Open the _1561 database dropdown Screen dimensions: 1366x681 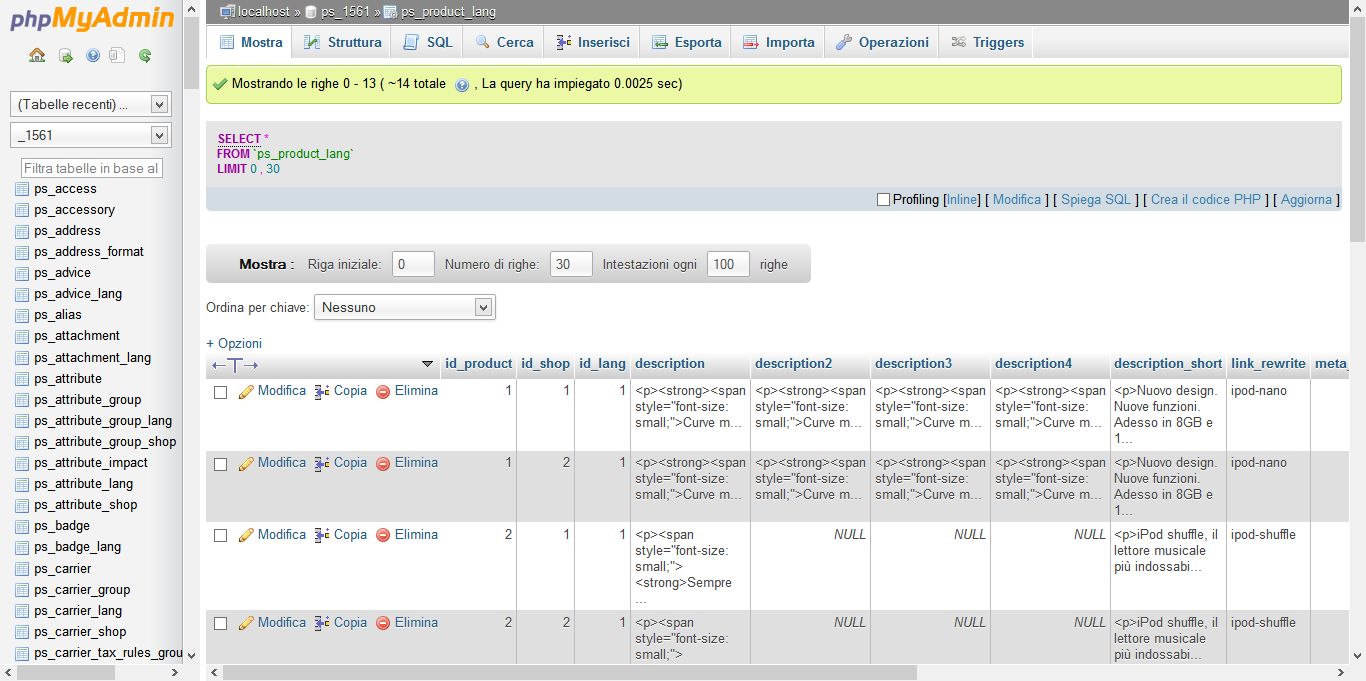coord(91,135)
